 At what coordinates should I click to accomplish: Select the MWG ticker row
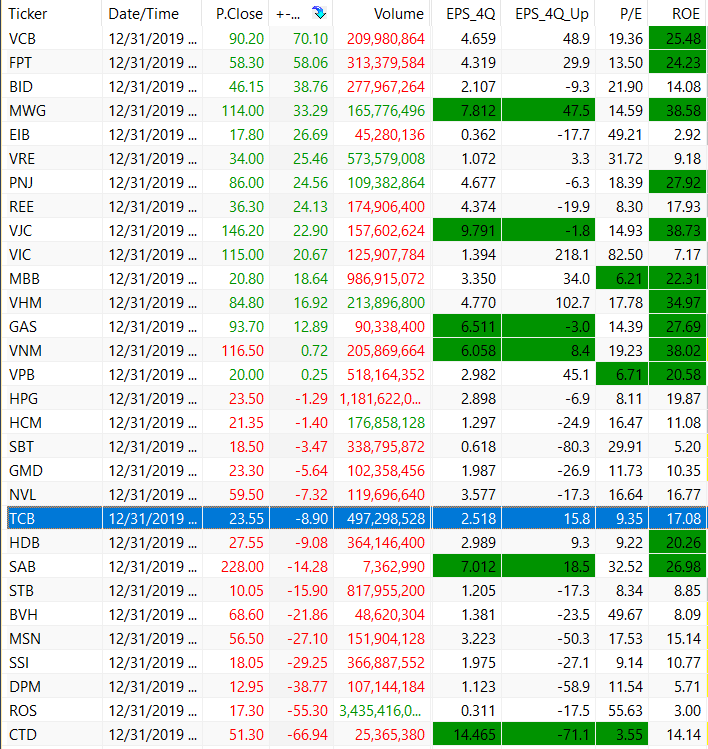tap(24, 109)
